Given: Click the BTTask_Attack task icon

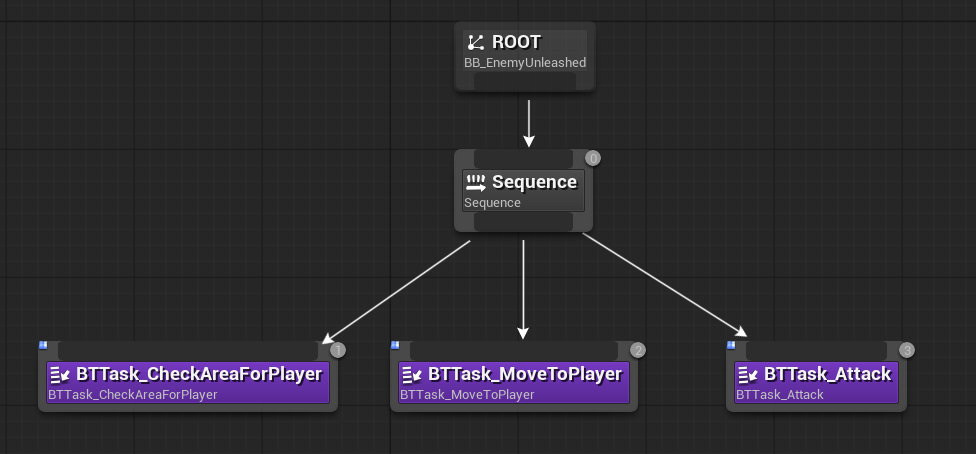Looking at the screenshot, I should (x=748, y=375).
